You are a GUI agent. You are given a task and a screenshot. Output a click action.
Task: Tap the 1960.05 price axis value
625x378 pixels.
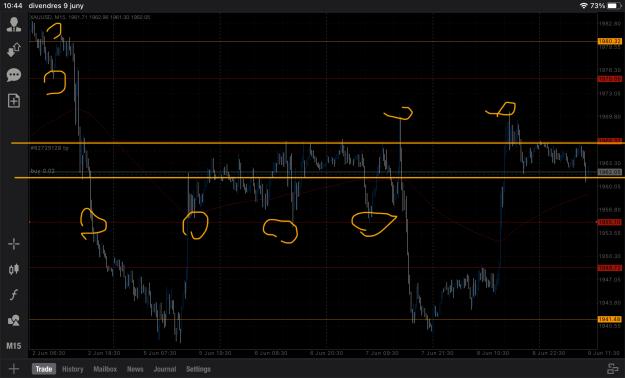609,187
